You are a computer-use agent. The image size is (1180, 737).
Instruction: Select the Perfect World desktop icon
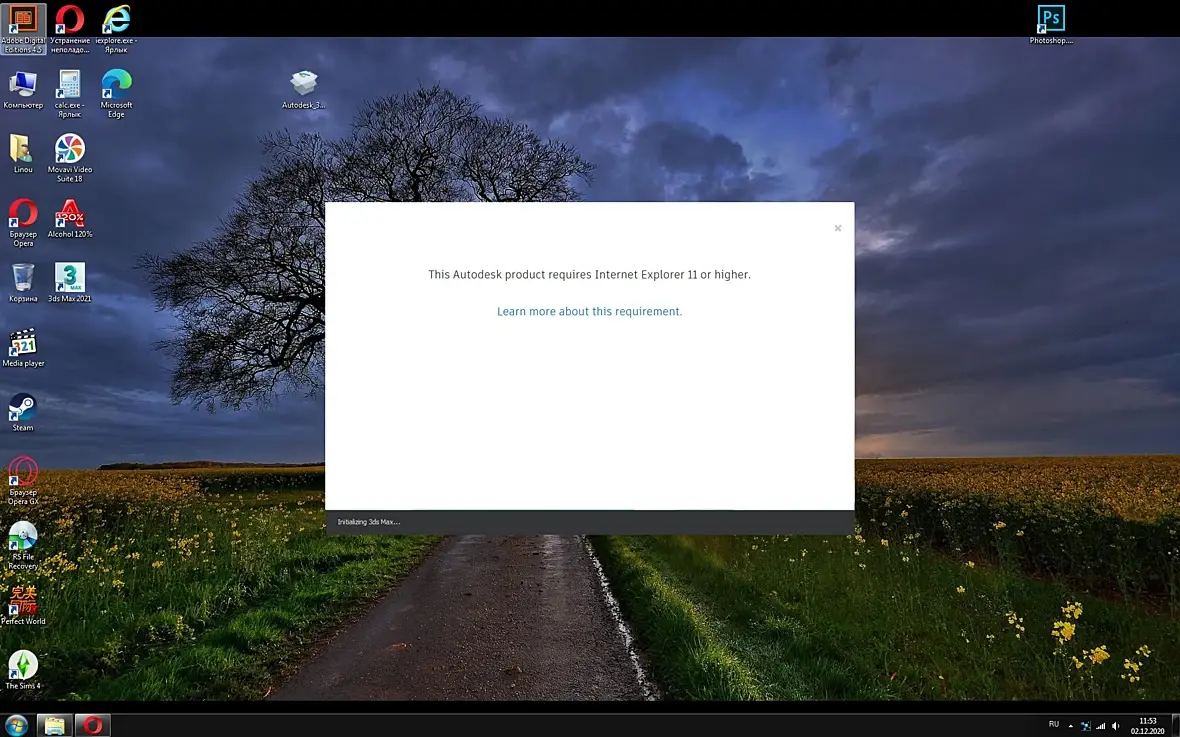click(23, 605)
